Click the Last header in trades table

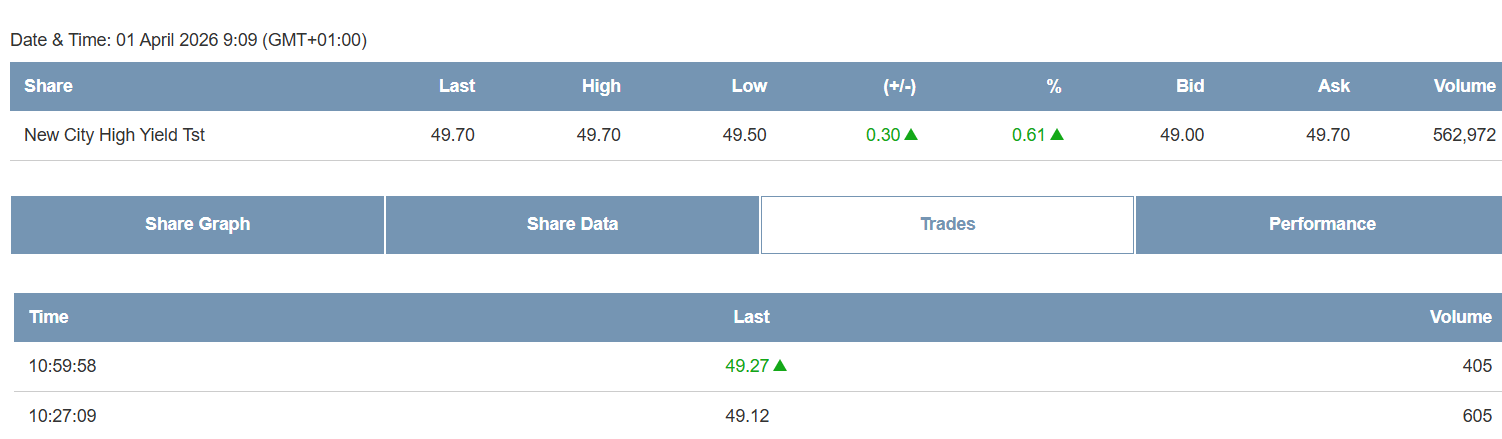[751, 317]
